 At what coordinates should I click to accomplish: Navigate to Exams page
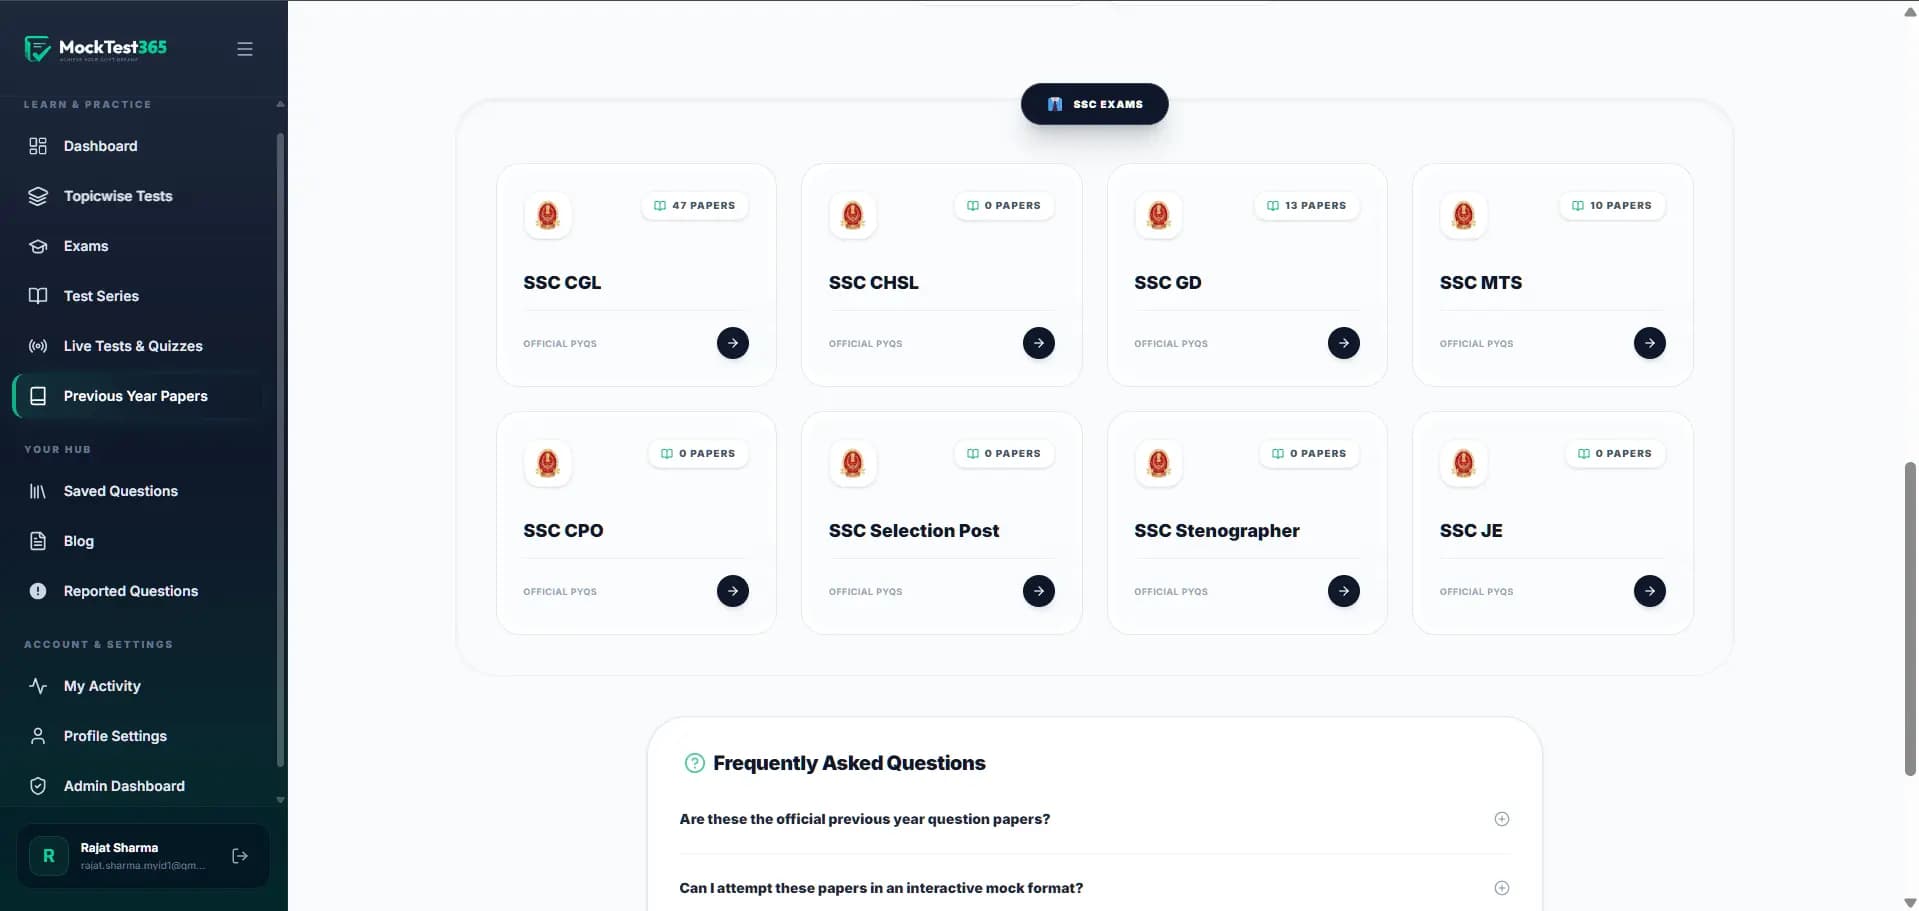(x=138, y=246)
